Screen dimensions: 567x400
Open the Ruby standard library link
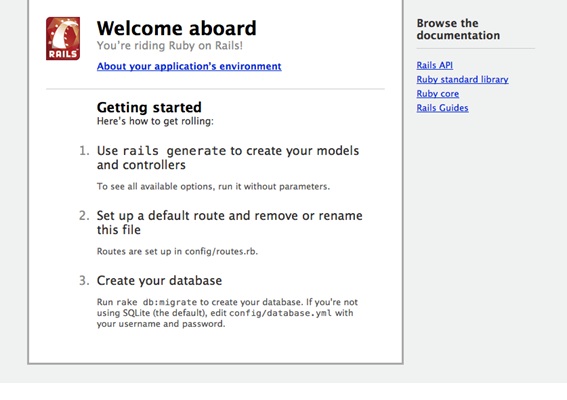point(462,80)
